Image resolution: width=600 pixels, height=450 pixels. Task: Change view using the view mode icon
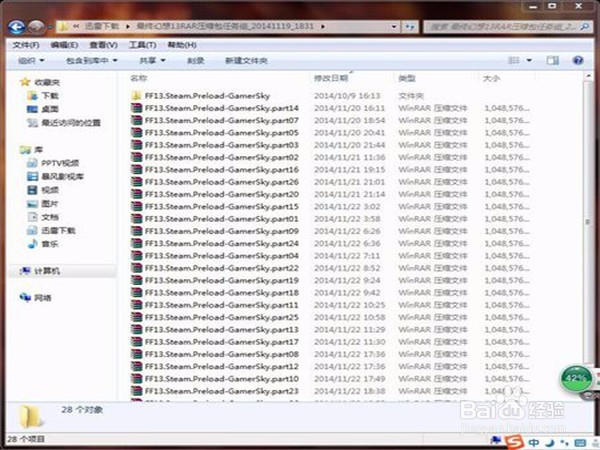(514, 60)
